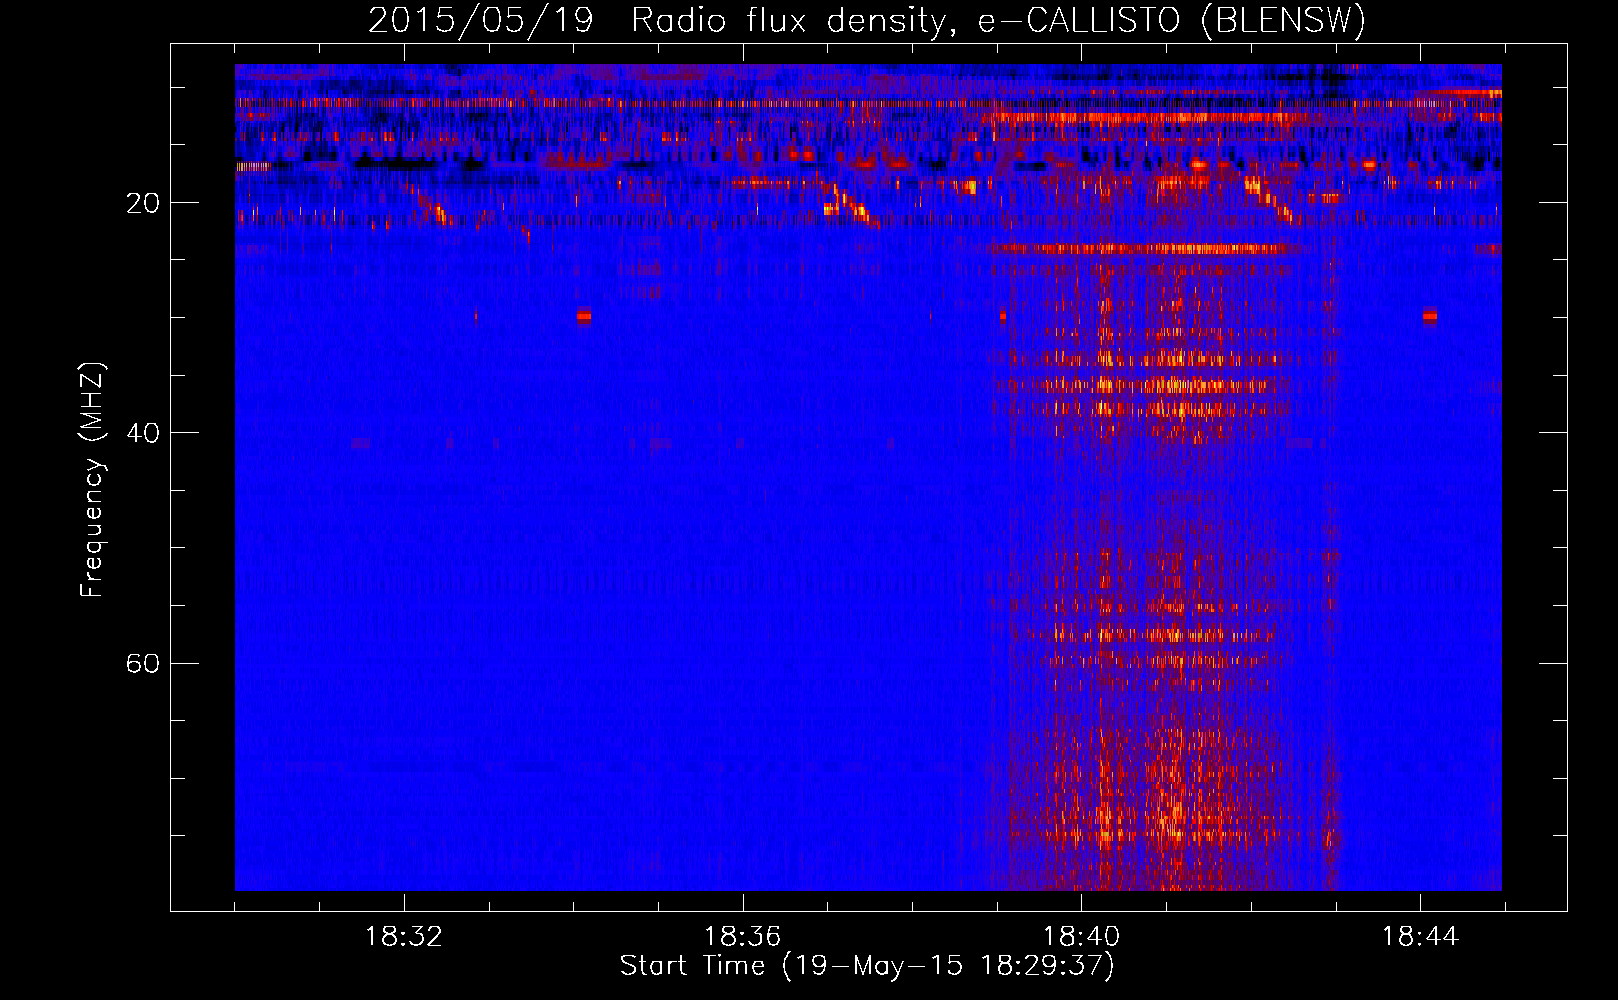Click the '18:40' time tick label
The image size is (1618, 1000).
pos(1081,937)
